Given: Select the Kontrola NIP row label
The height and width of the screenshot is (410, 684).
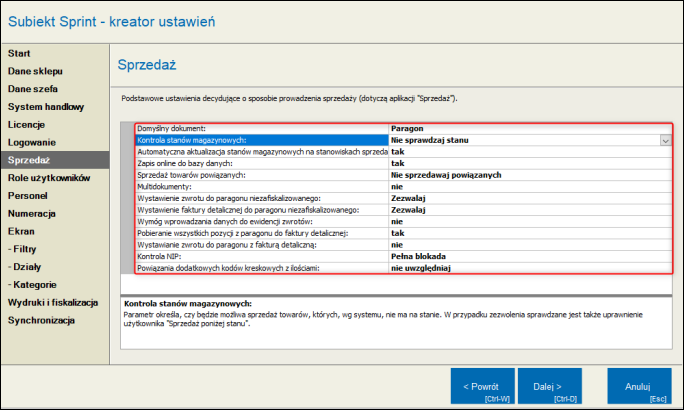Looking at the screenshot, I should [x=262, y=256].
